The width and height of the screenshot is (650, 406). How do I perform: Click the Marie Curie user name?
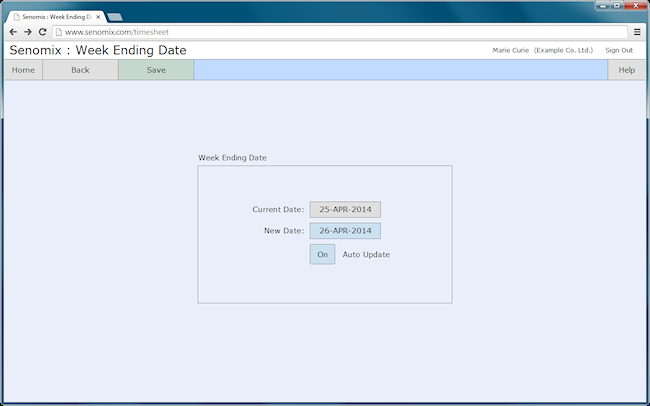[x=511, y=50]
